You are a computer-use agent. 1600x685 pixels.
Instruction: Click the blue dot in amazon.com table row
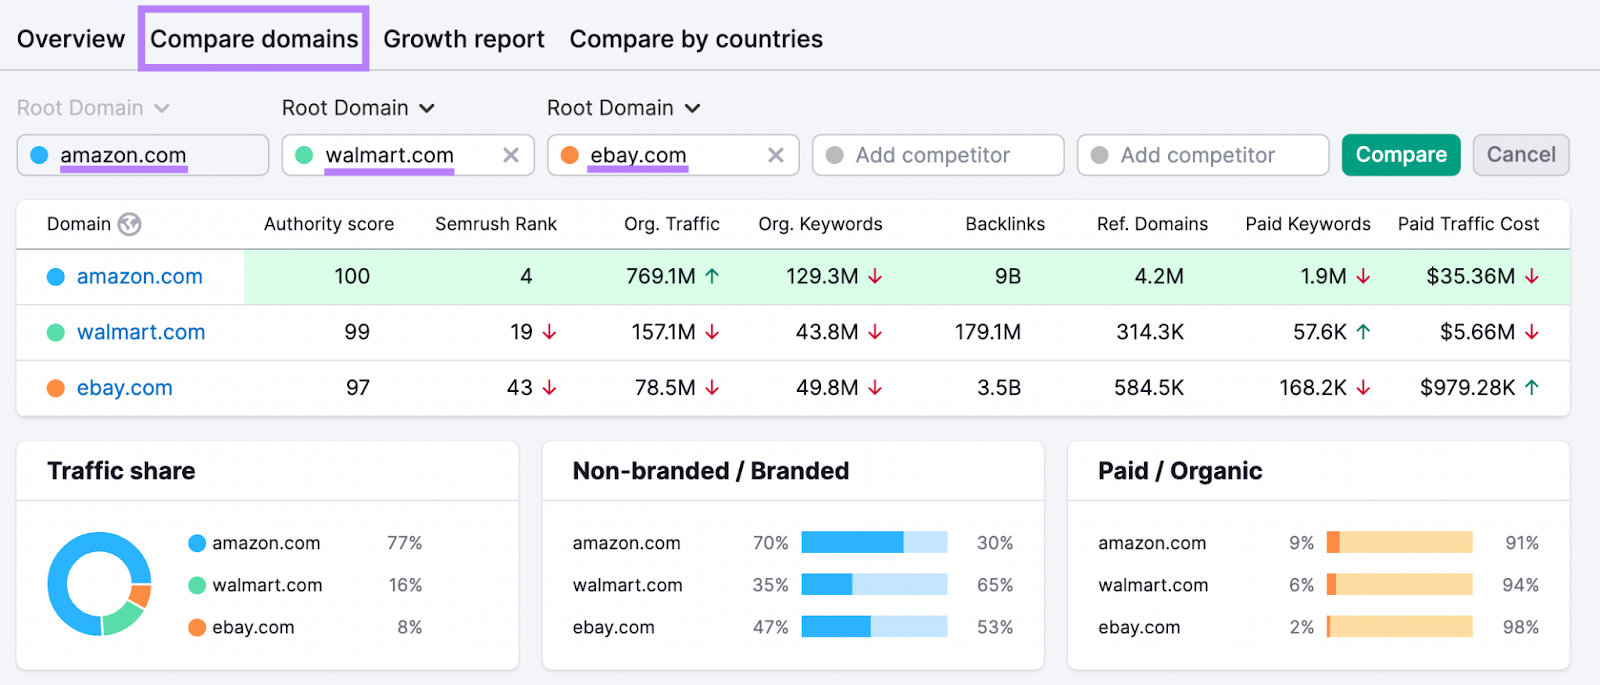point(56,277)
